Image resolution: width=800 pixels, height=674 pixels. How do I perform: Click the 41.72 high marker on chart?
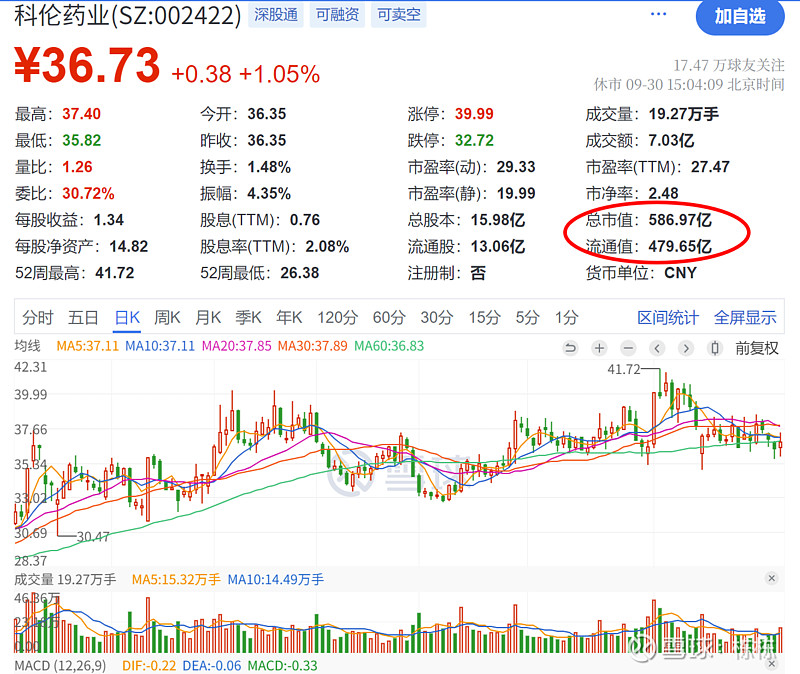[x=623, y=369]
